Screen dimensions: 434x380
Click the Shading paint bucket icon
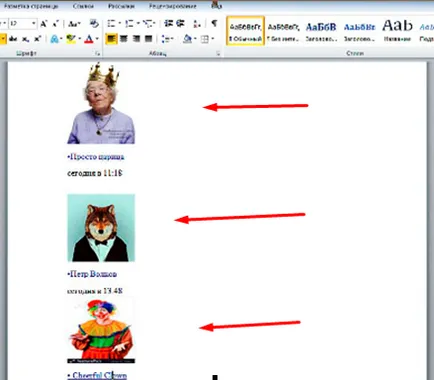187,39
